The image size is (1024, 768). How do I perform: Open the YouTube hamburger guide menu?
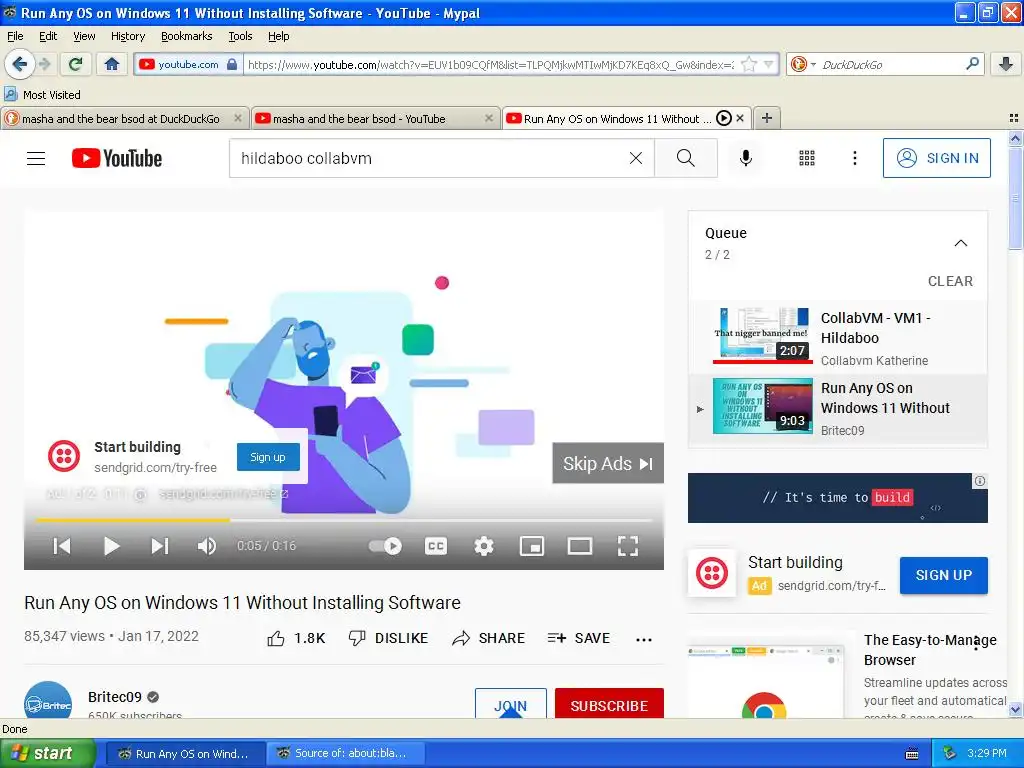[36, 159]
